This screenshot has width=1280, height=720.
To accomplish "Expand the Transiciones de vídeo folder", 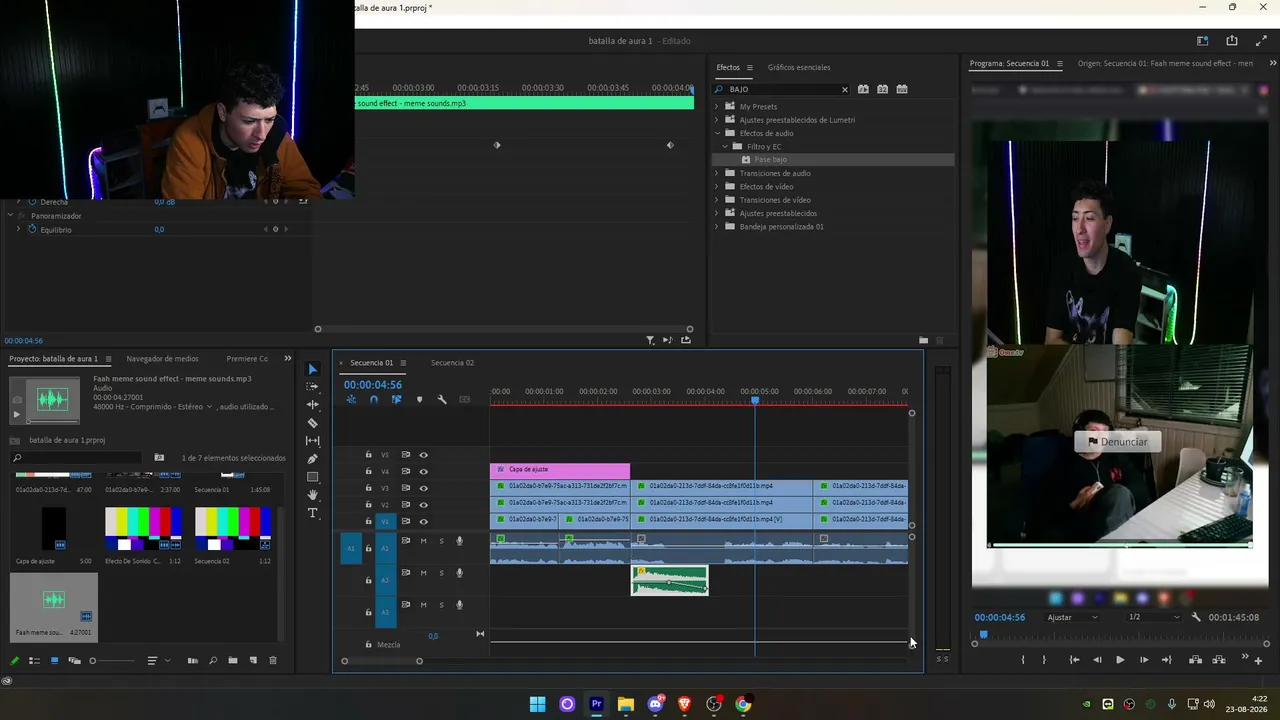I will click(717, 200).
